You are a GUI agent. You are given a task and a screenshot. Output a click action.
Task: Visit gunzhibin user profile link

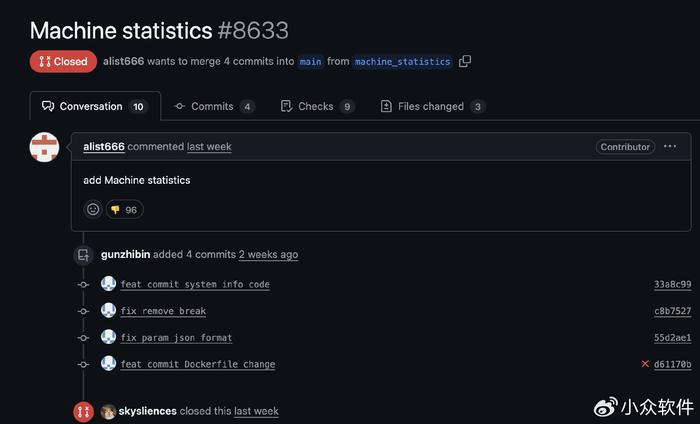coord(125,254)
